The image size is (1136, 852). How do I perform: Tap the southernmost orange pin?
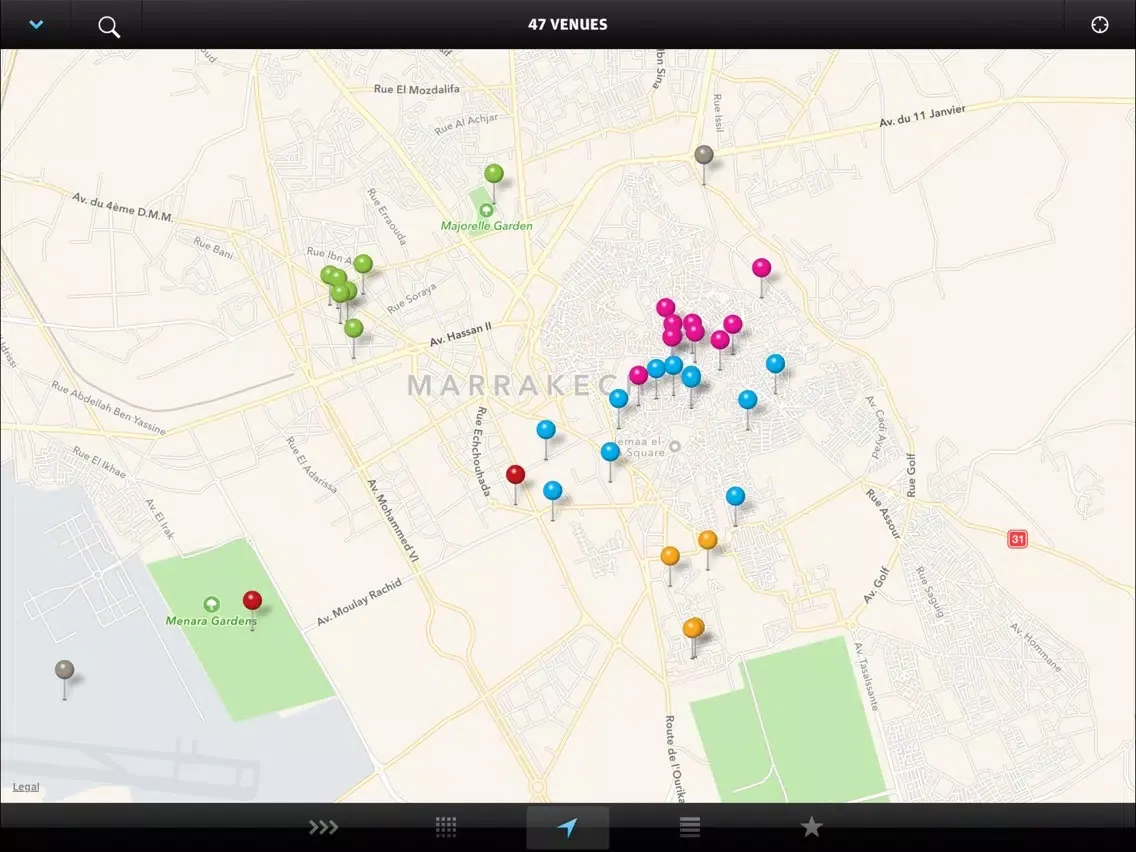(x=693, y=627)
